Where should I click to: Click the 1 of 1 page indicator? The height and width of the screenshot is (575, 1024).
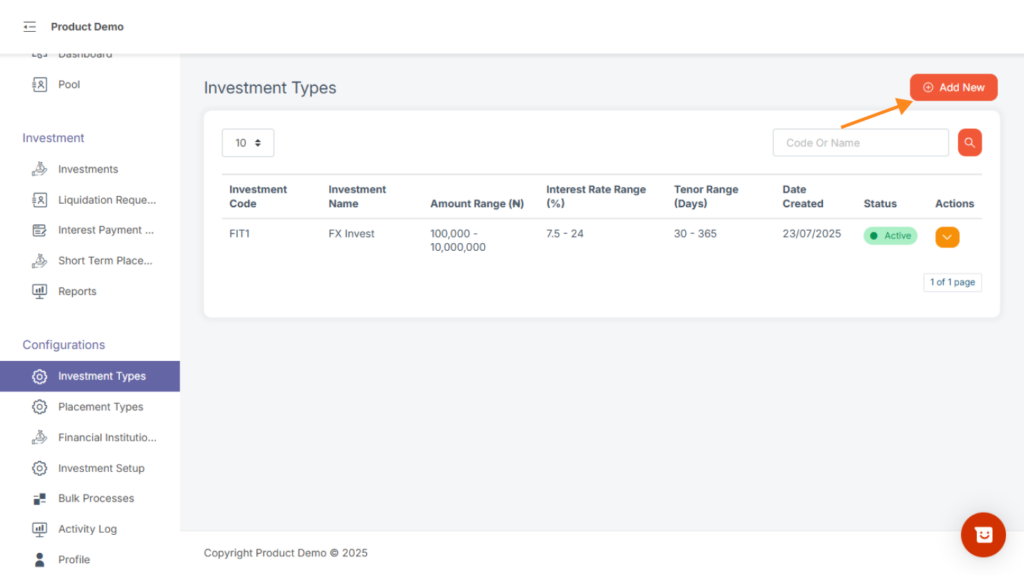952,283
